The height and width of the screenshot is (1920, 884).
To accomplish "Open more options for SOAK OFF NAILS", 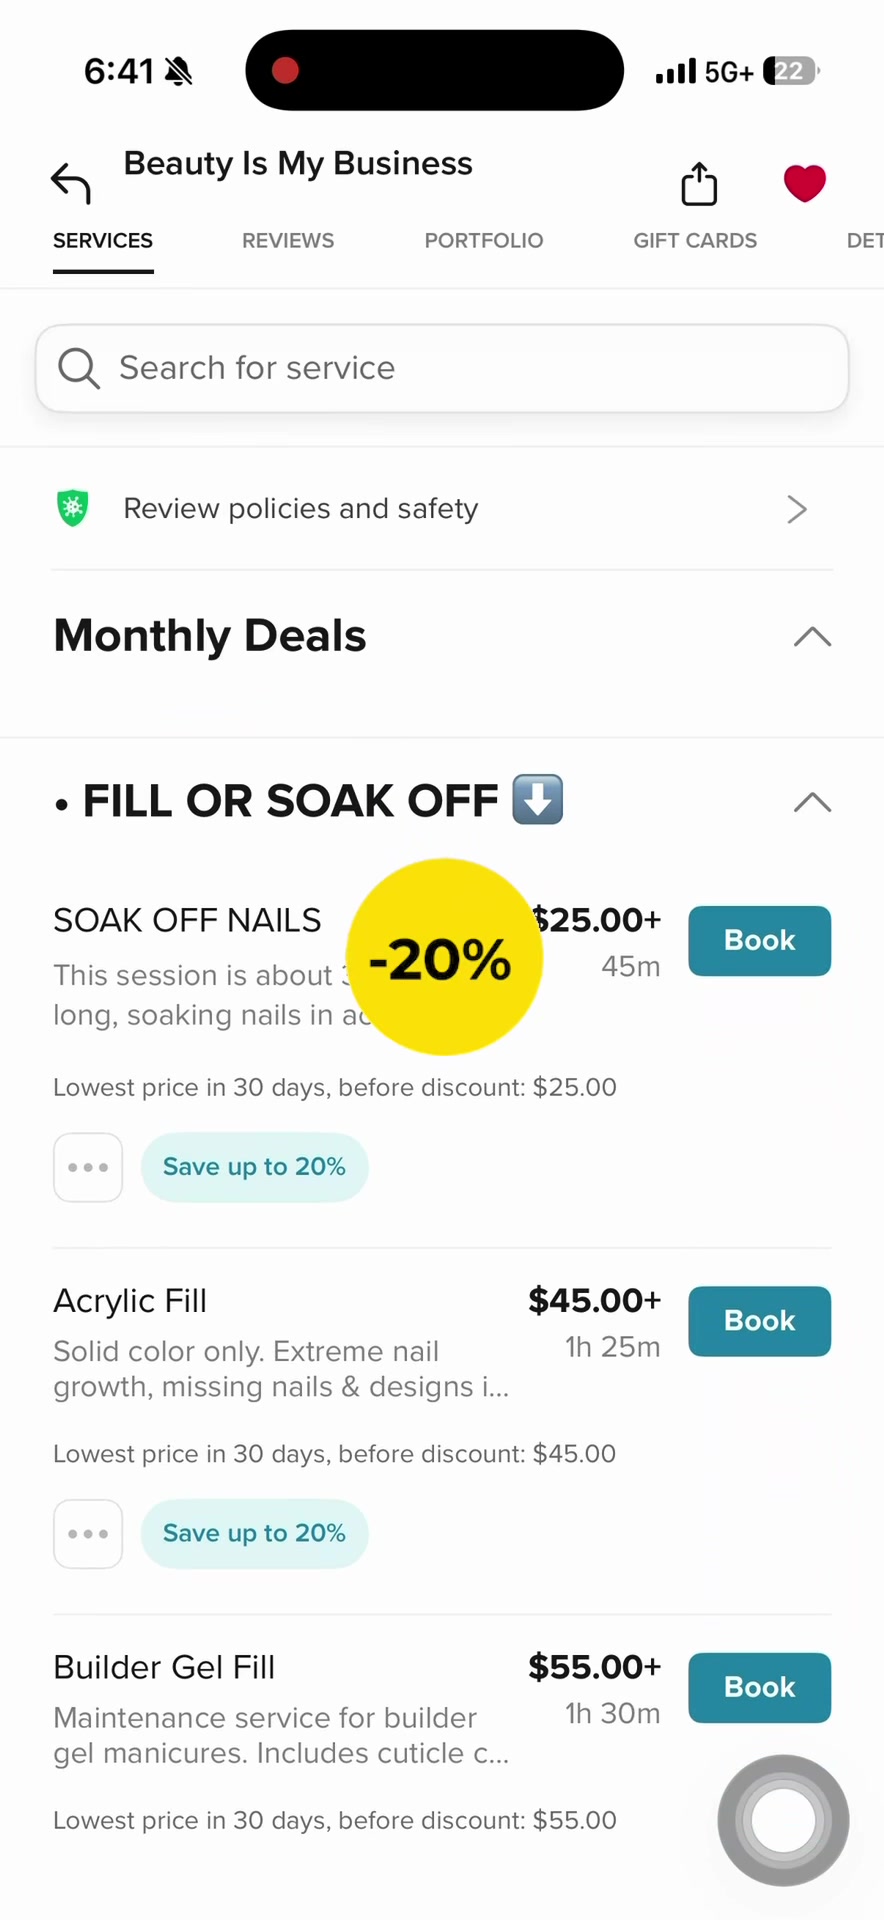I will click(x=88, y=1167).
